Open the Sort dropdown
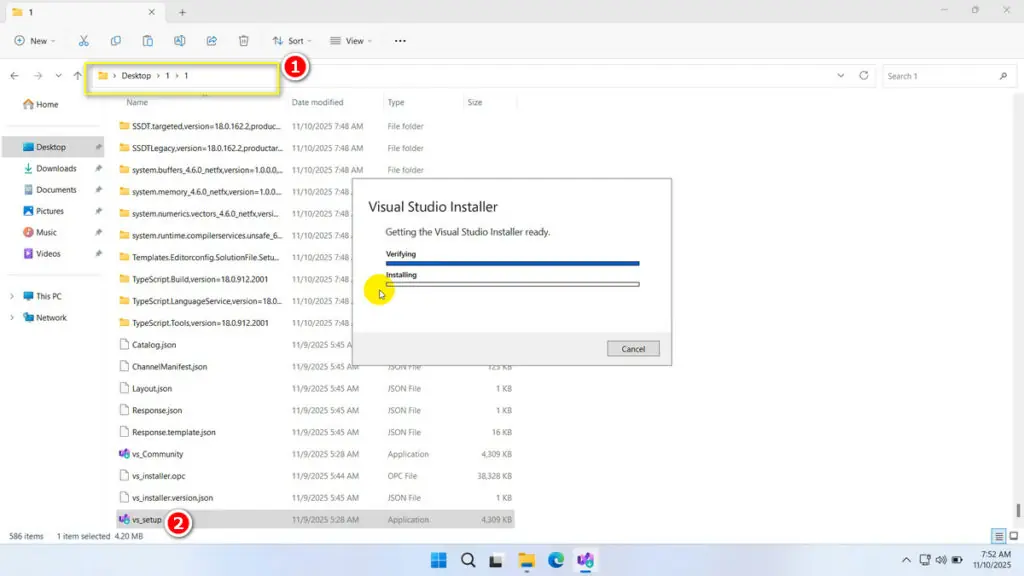The width and height of the screenshot is (1024, 576). point(291,40)
